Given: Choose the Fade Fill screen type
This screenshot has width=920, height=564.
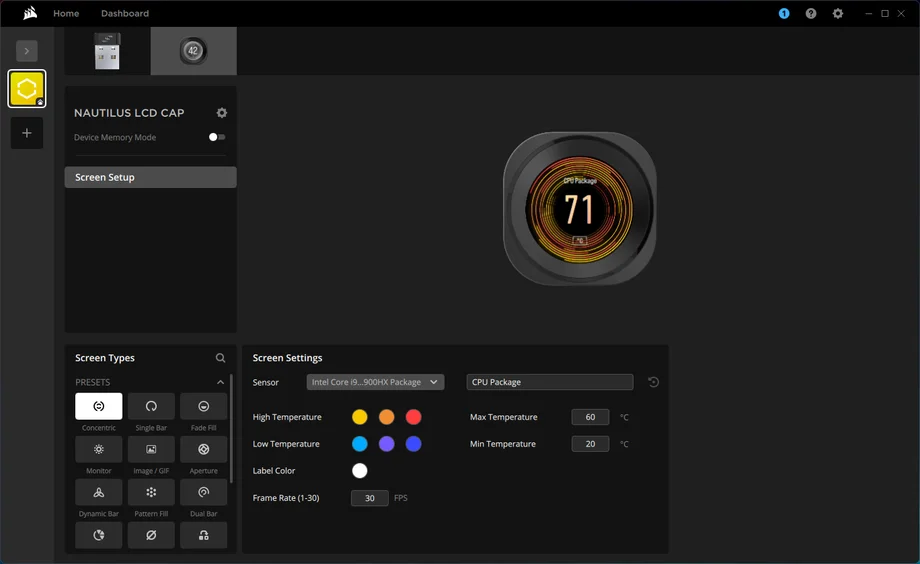Looking at the screenshot, I should click(x=203, y=406).
